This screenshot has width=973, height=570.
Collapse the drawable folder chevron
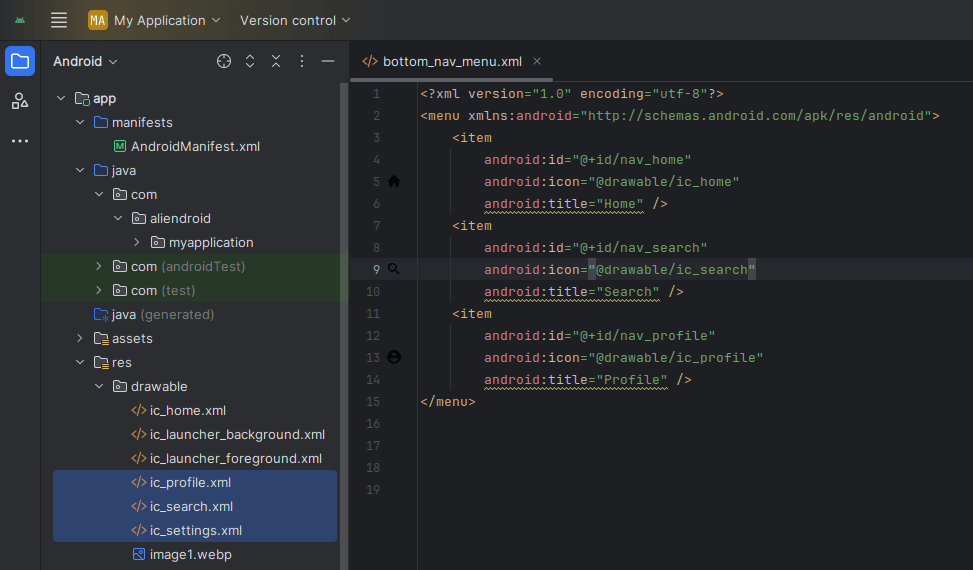point(99,386)
